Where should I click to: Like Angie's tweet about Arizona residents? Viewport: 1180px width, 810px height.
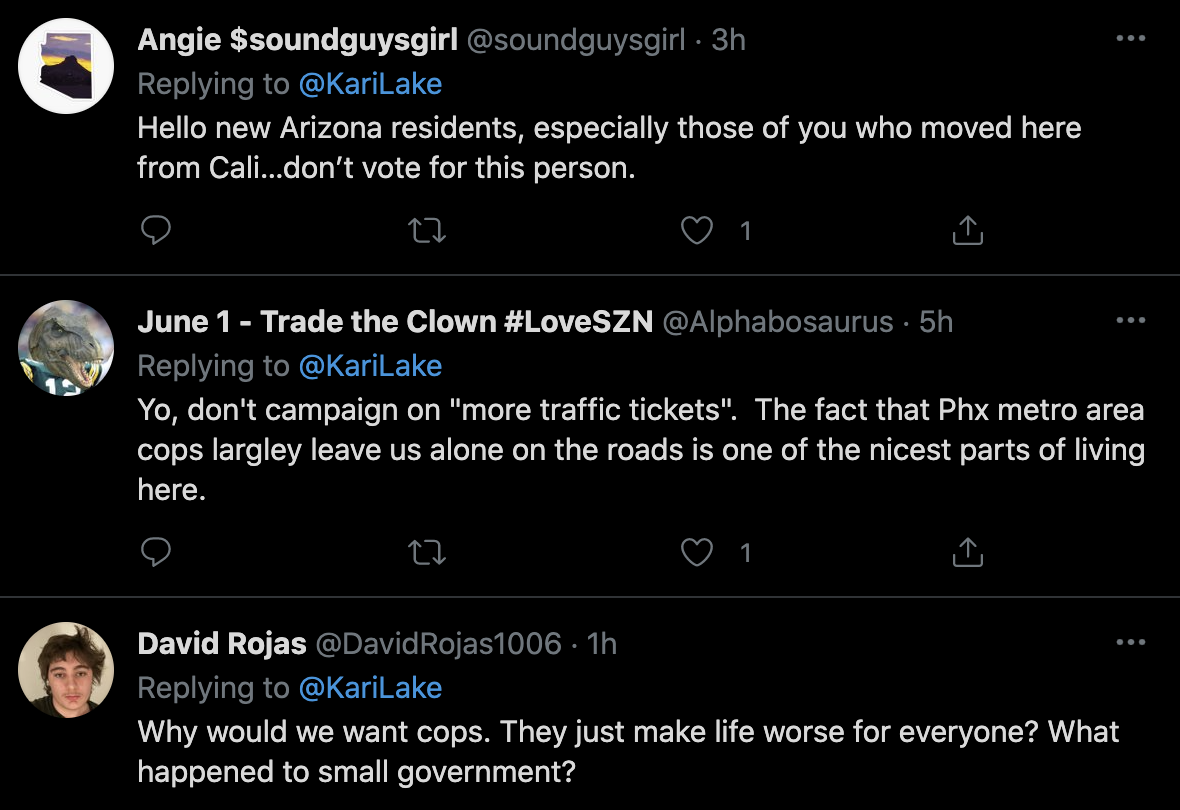point(697,230)
